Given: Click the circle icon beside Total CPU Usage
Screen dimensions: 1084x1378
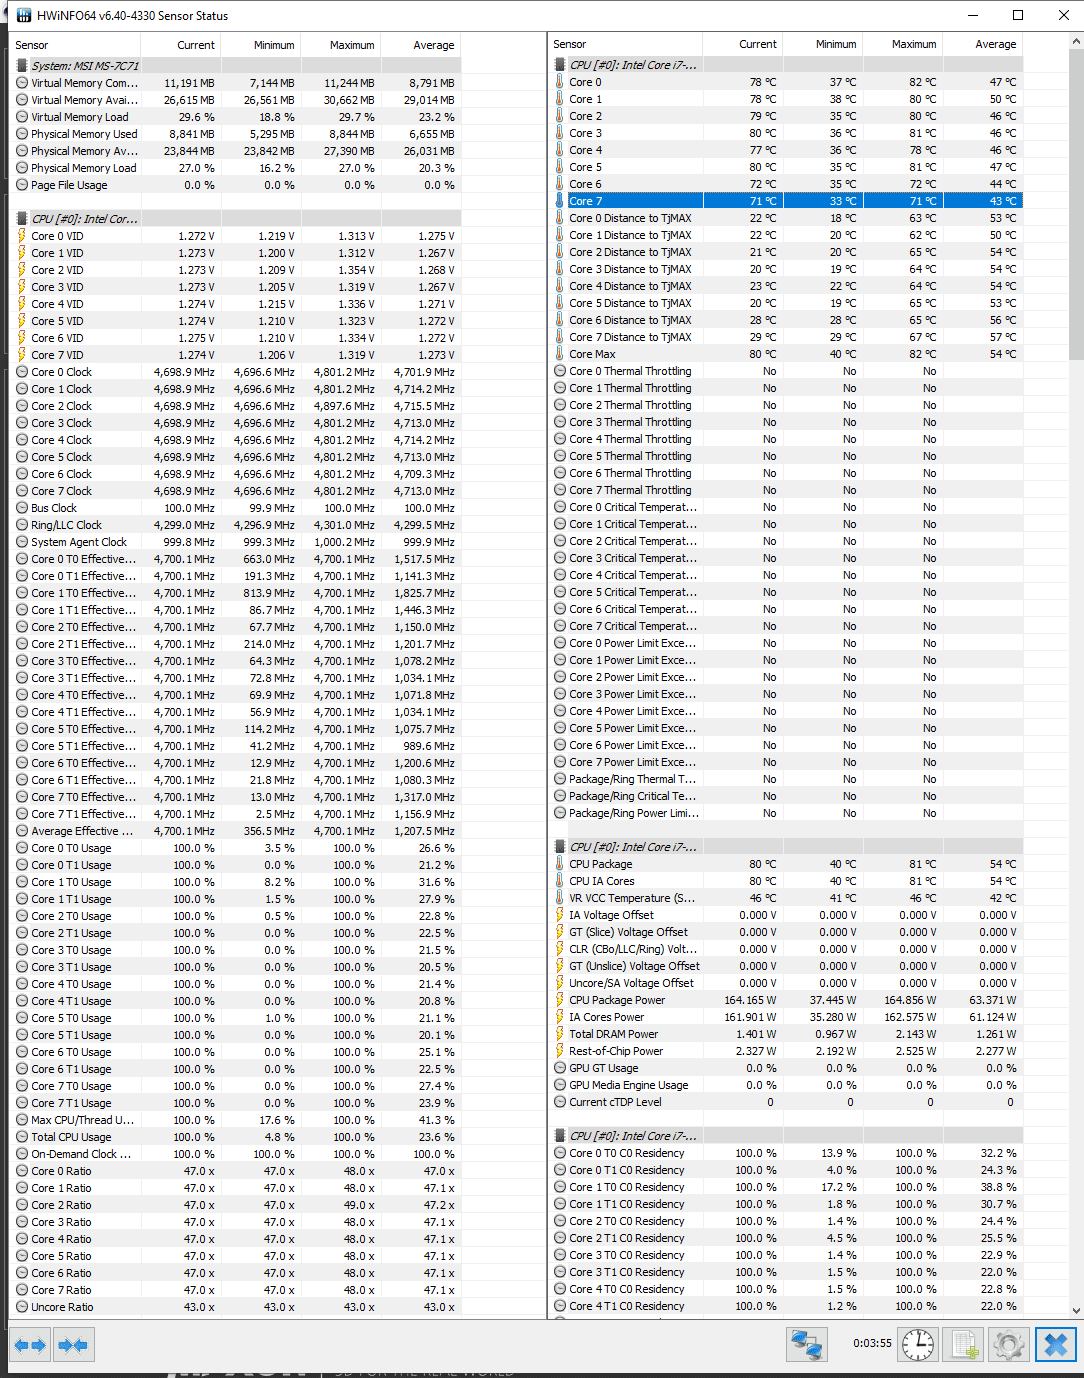Looking at the screenshot, I should tap(22, 1137).
